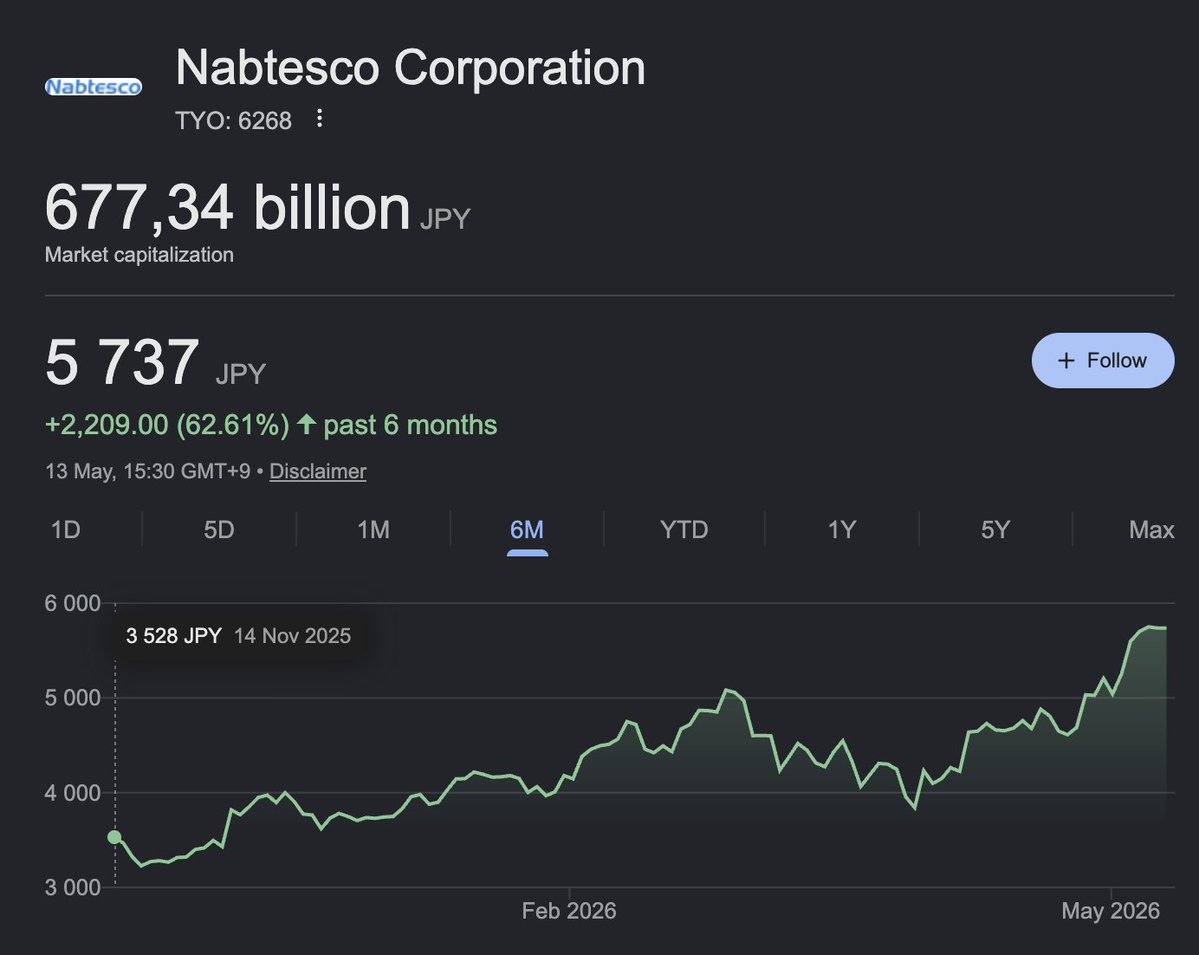Open the three-dot more options menu
This screenshot has height=955, width=1199.
click(x=320, y=119)
